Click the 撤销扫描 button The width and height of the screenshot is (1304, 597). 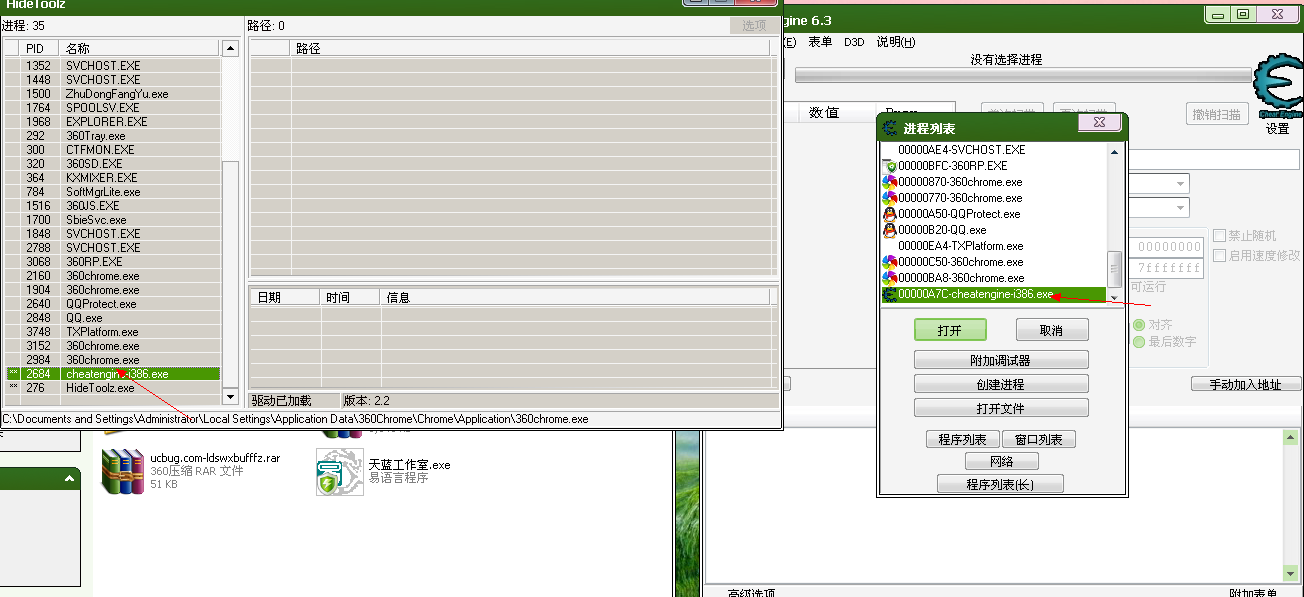point(1217,113)
